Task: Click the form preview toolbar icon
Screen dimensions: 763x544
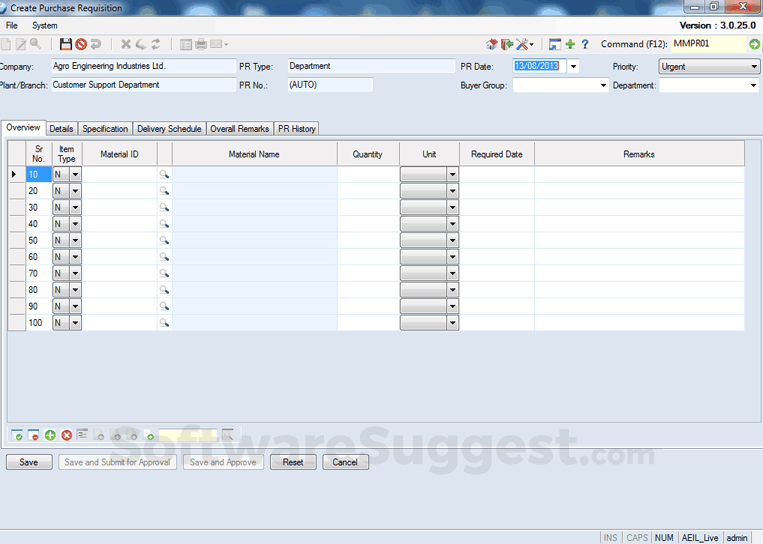Action: (185, 44)
